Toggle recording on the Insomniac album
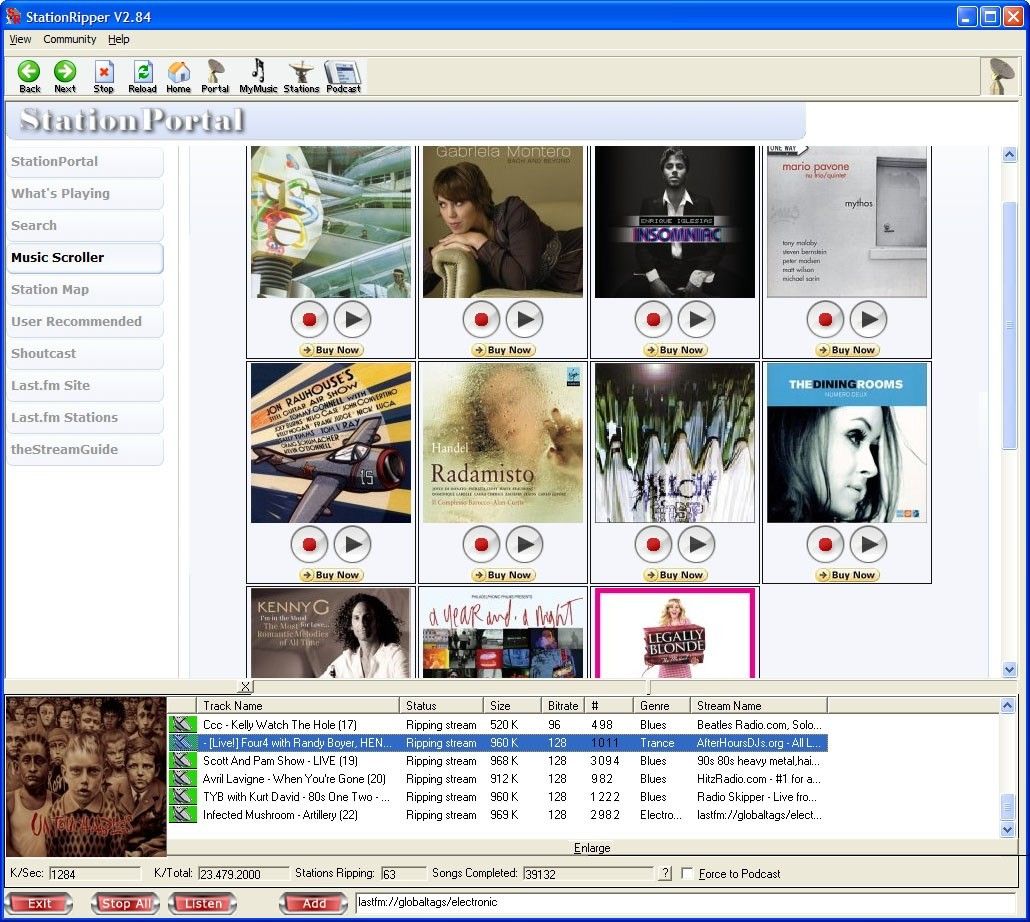Image resolution: width=1030 pixels, height=922 pixels. [x=653, y=319]
